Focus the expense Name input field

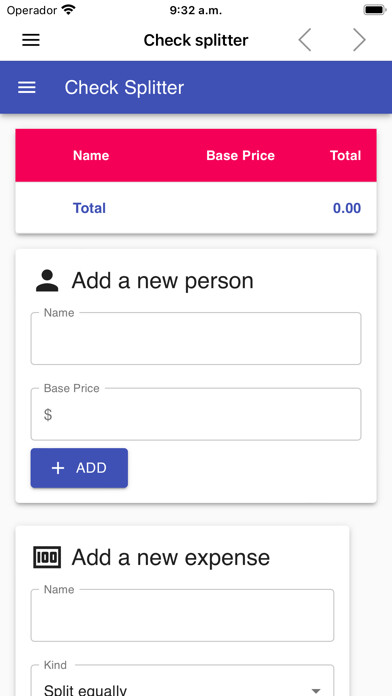(182, 615)
